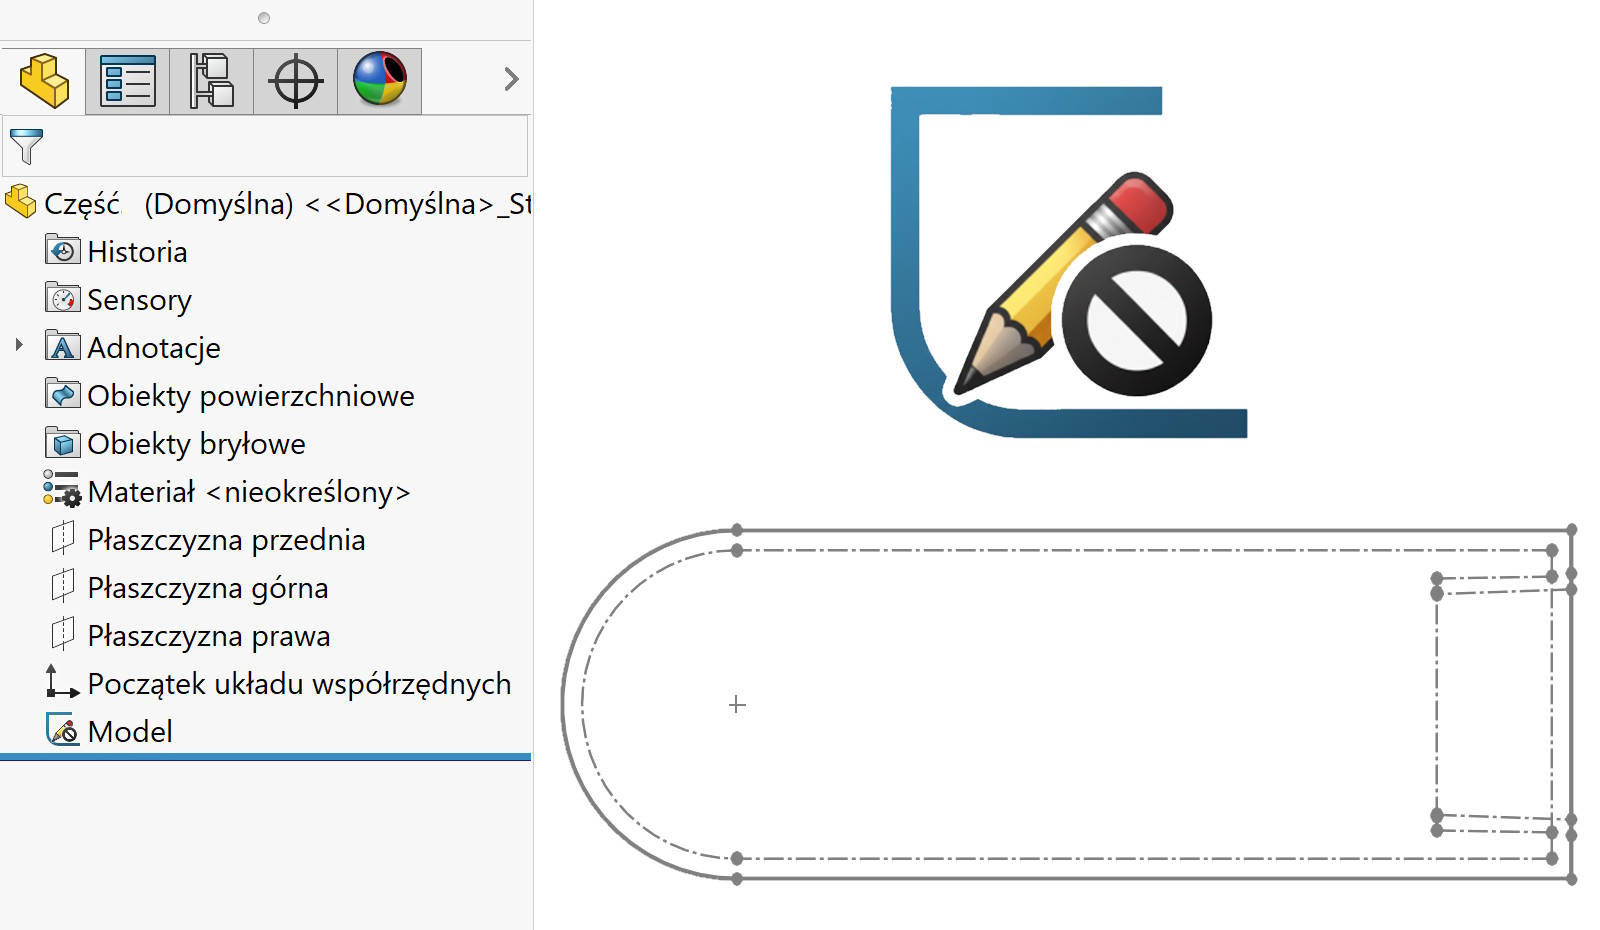Open the DimXpertManager crosshair tab

[x=296, y=81]
